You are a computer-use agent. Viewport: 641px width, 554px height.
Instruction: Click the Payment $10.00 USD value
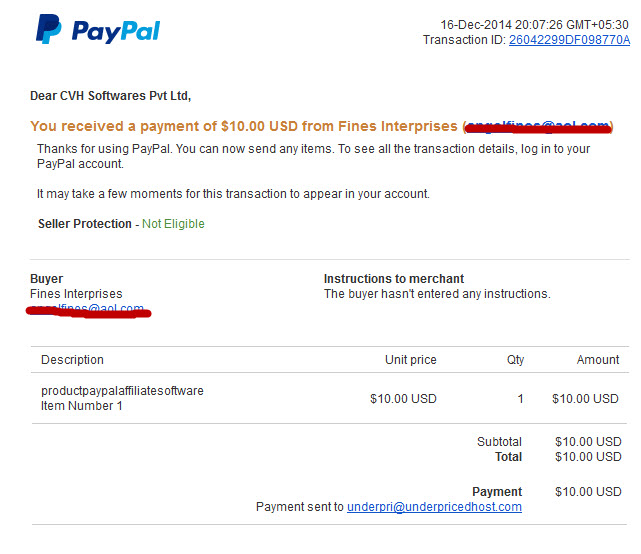(x=588, y=491)
